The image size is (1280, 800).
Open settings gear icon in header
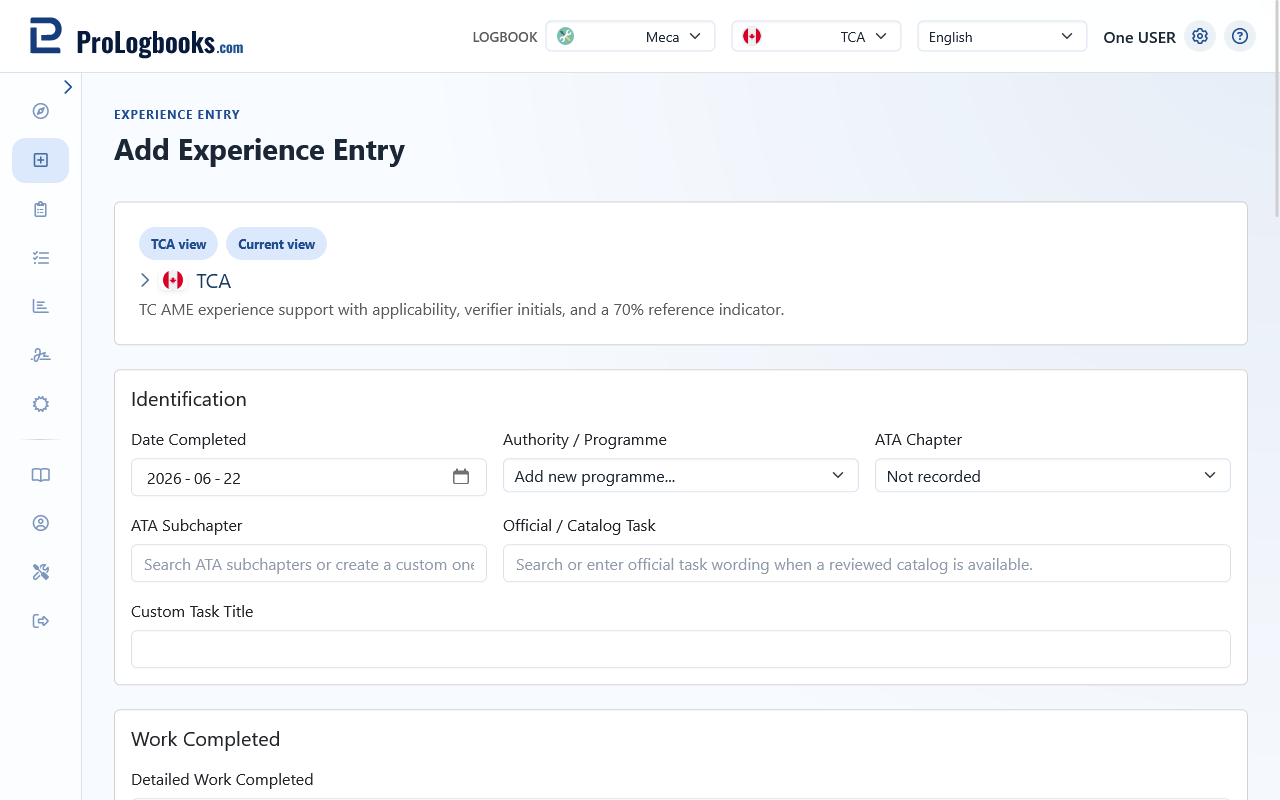1200,36
